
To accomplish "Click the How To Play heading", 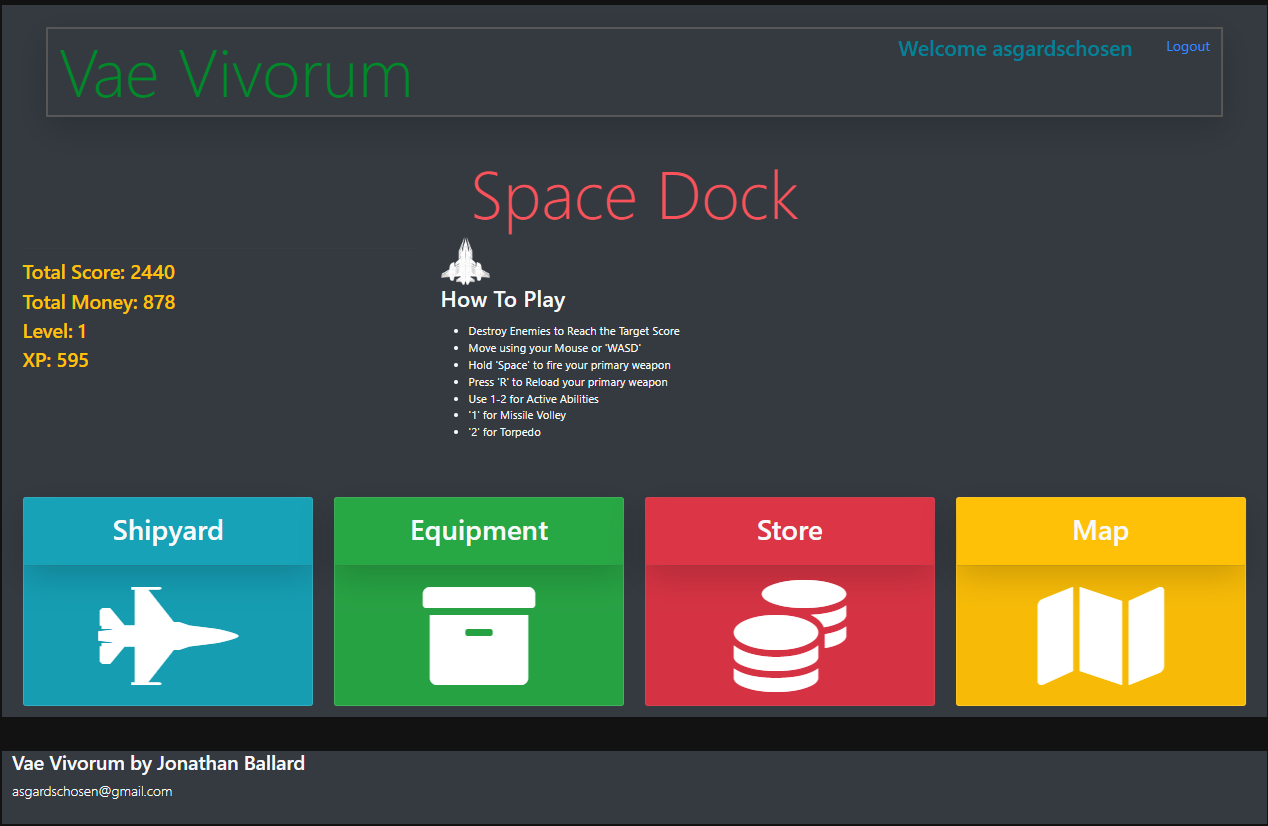I will (x=503, y=300).
